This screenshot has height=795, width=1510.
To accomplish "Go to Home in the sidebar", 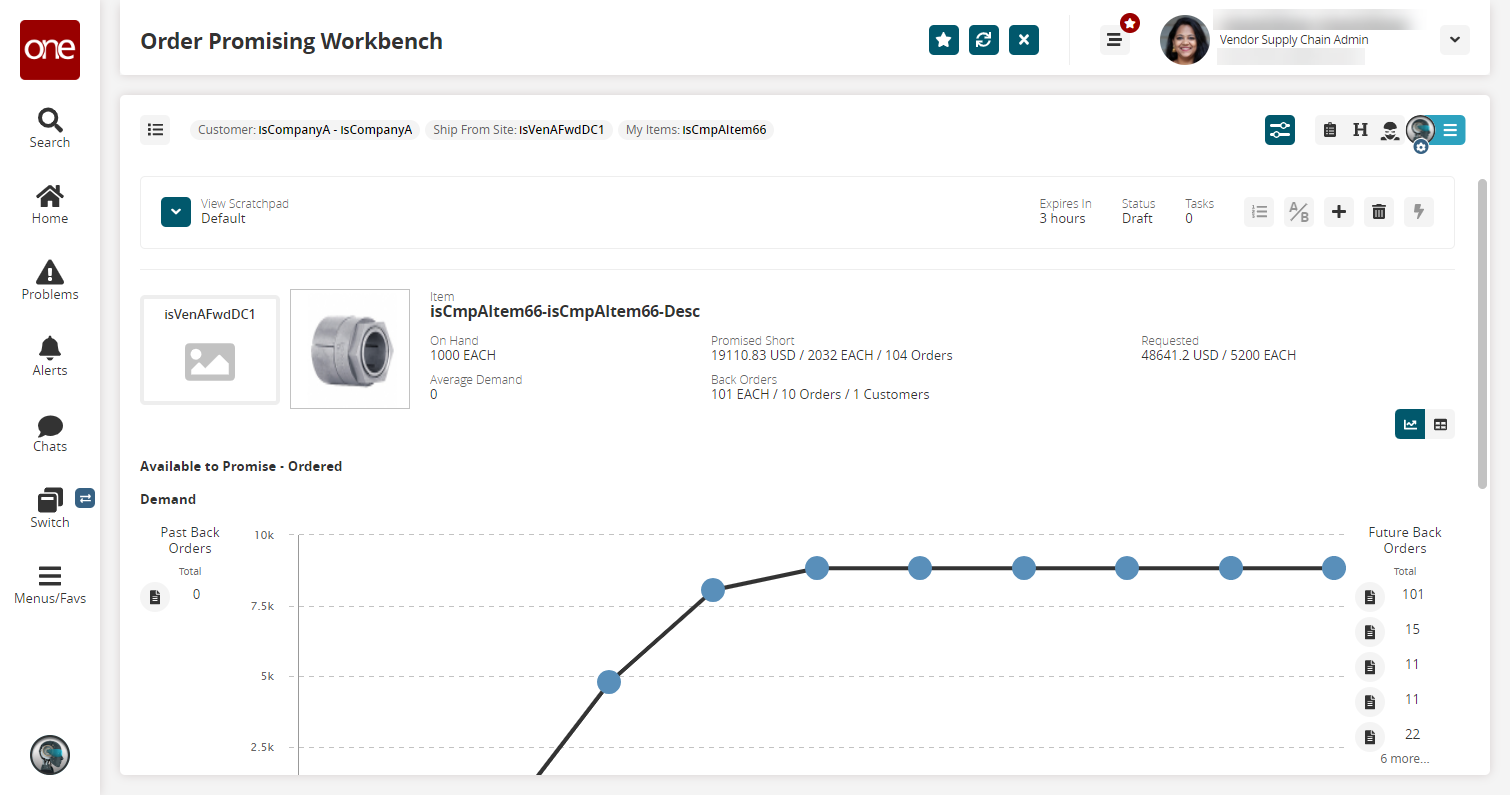I will (x=49, y=205).
